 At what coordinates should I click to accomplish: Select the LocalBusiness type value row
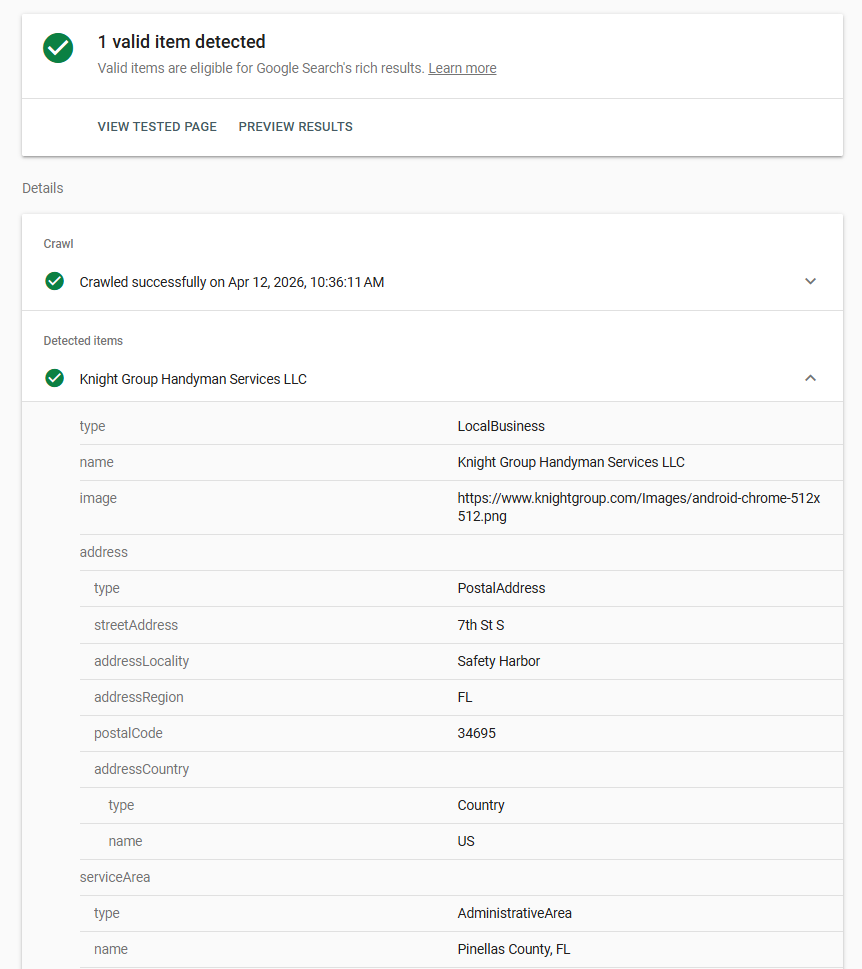pos(501,426)
